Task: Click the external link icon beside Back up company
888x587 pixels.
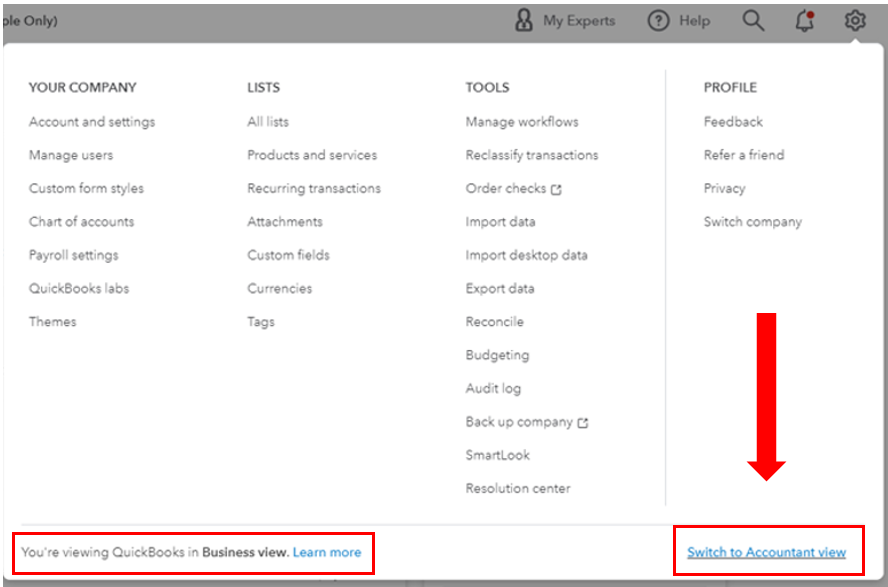Action: (x=583, y=423)
